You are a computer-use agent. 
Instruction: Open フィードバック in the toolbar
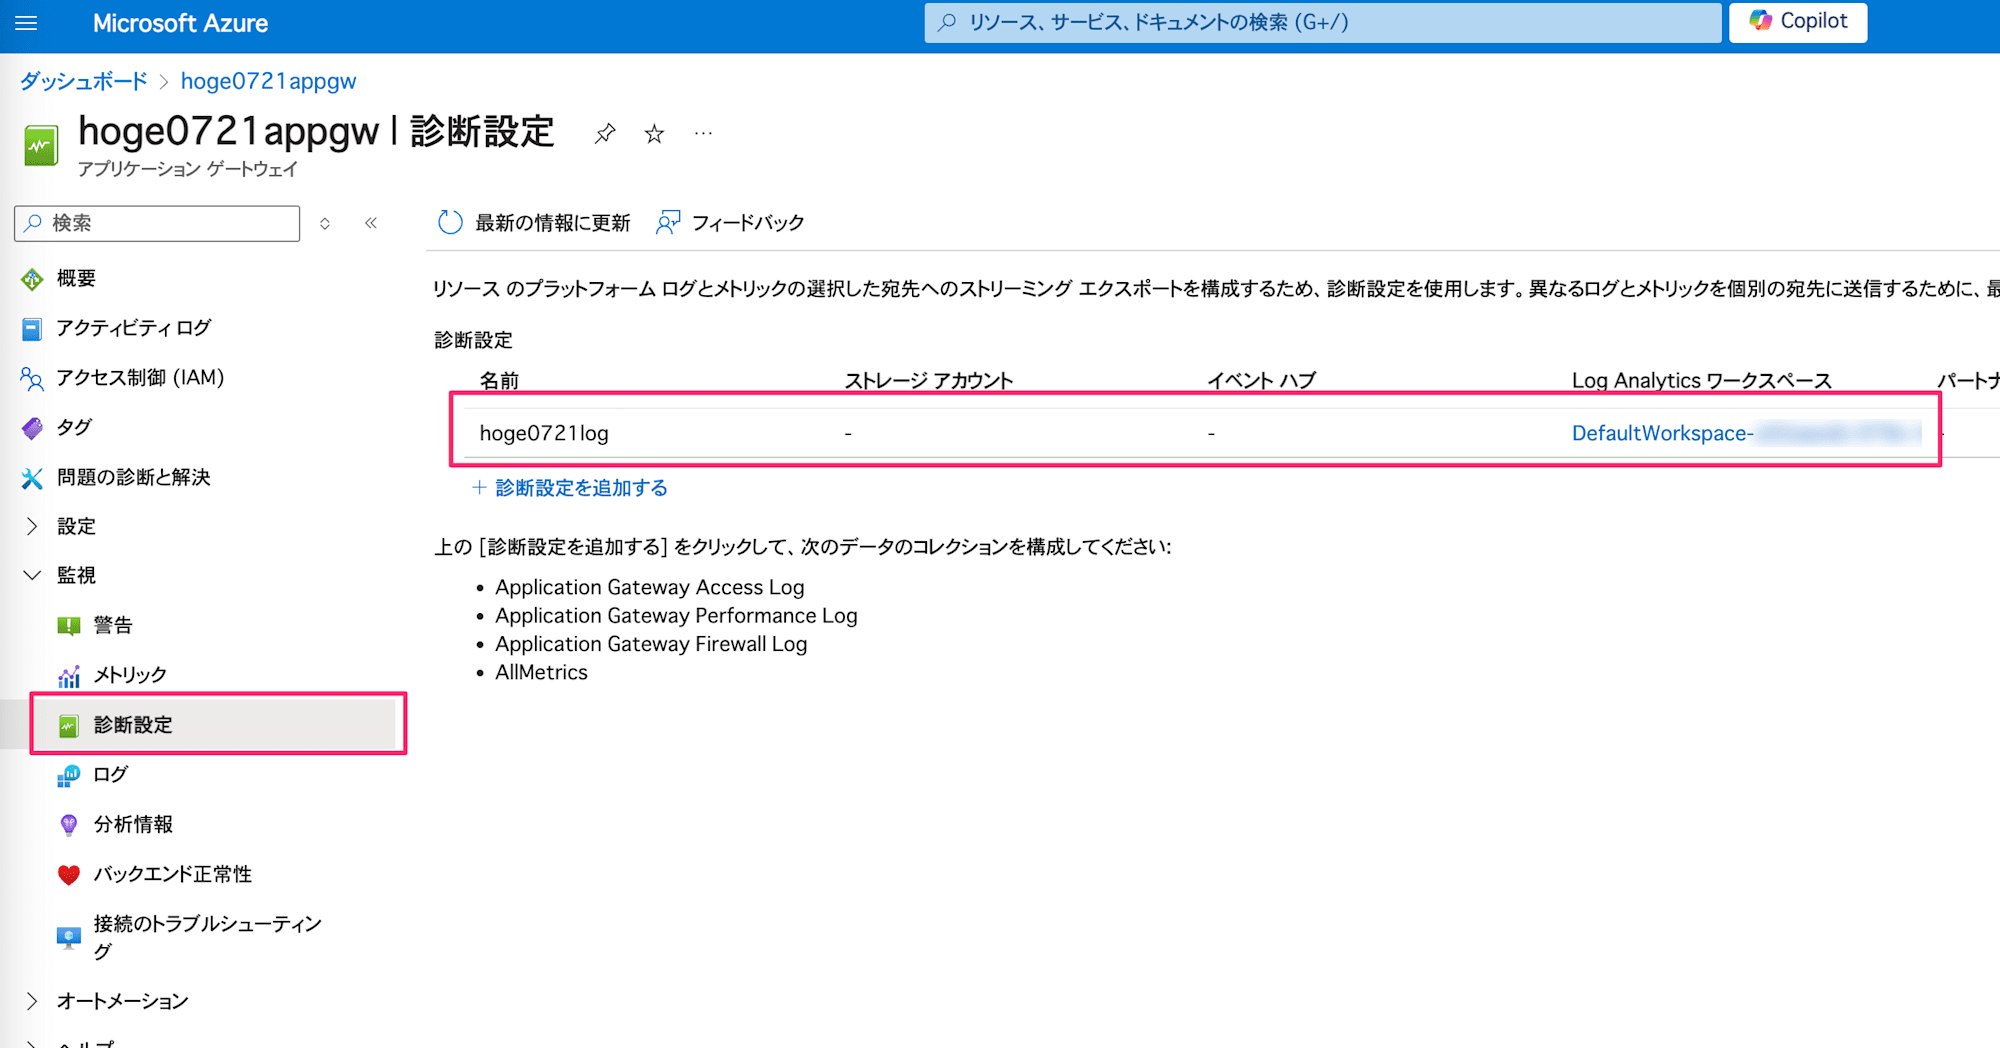pos(730,222)
